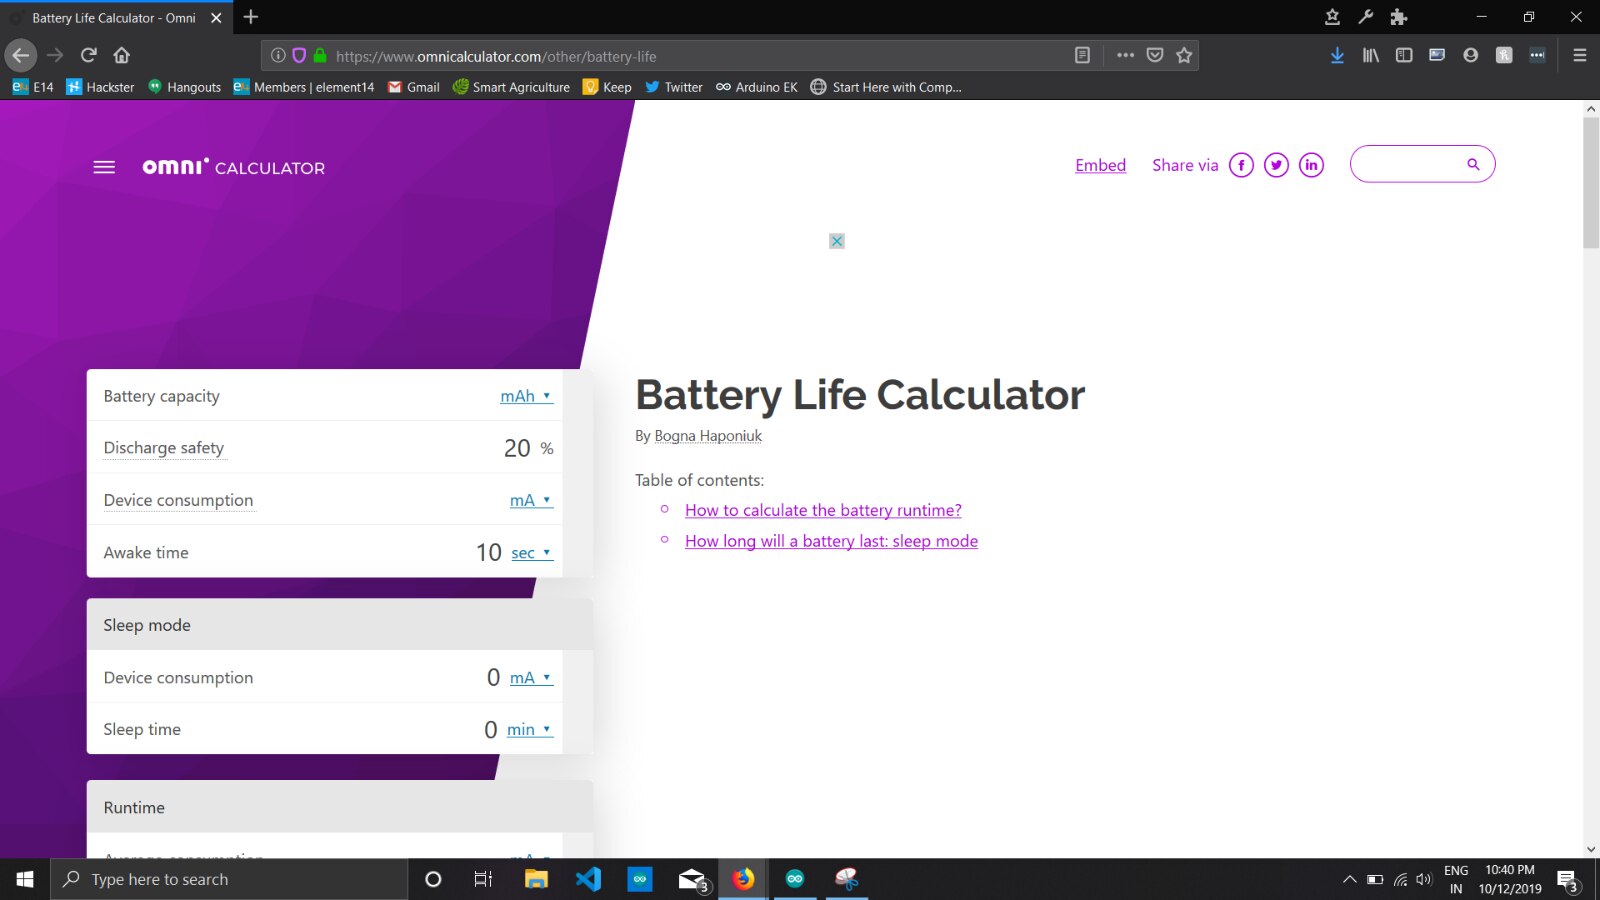Edit the Awake time value 10
The image size is (1600, 900).
tap(489, 552)
